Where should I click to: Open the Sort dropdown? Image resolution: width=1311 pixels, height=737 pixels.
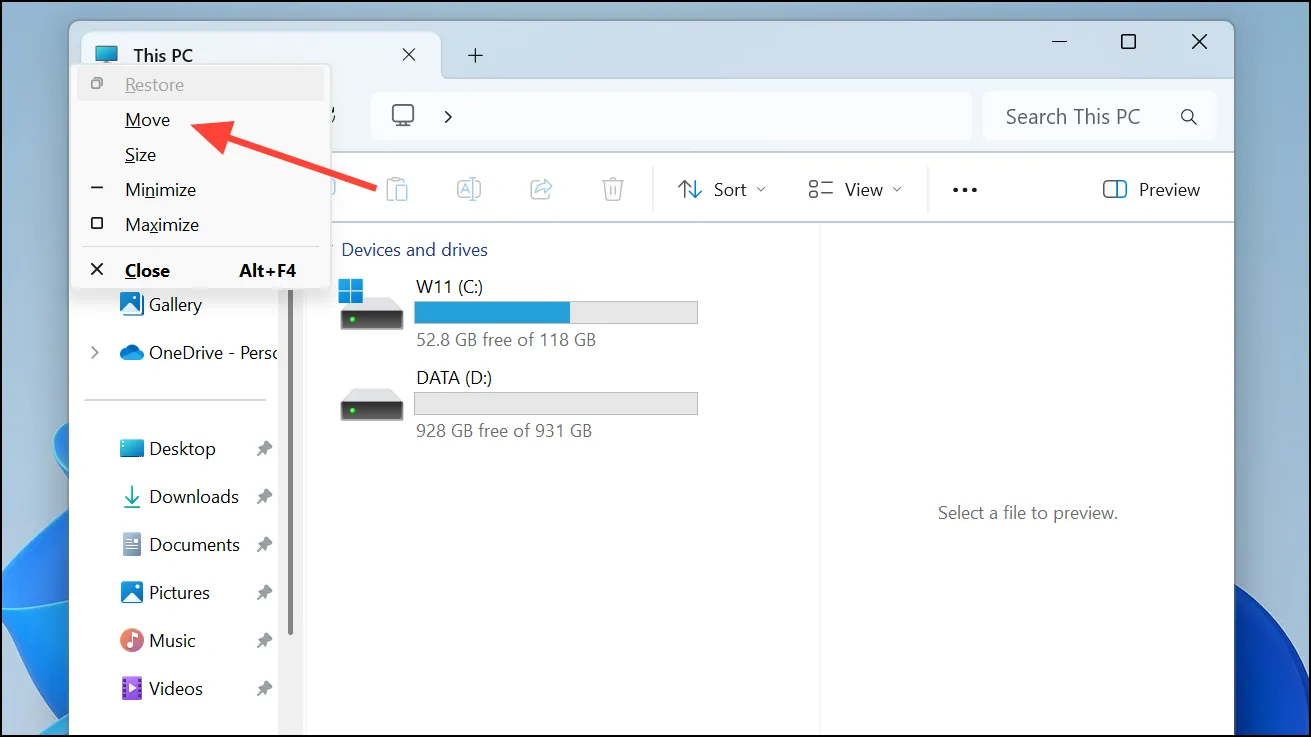click(x=722, y=189)
